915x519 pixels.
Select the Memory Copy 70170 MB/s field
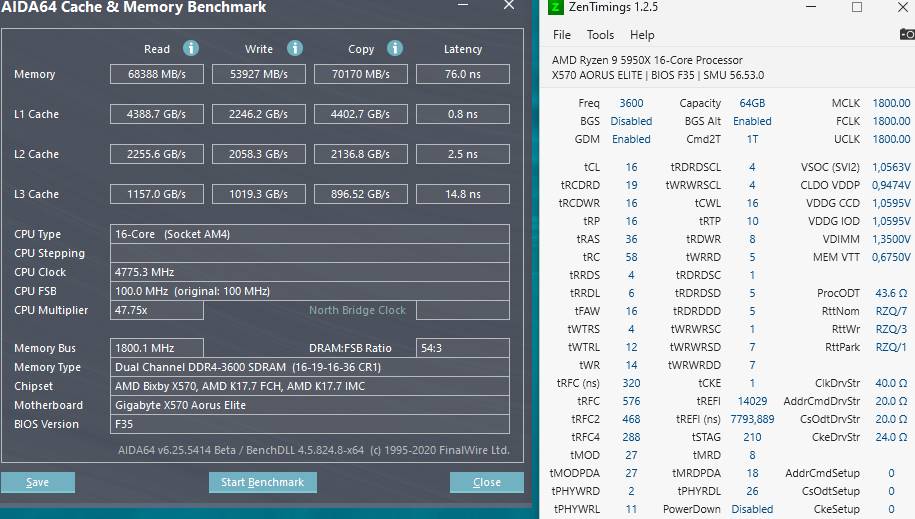click(x=361, y=74)
